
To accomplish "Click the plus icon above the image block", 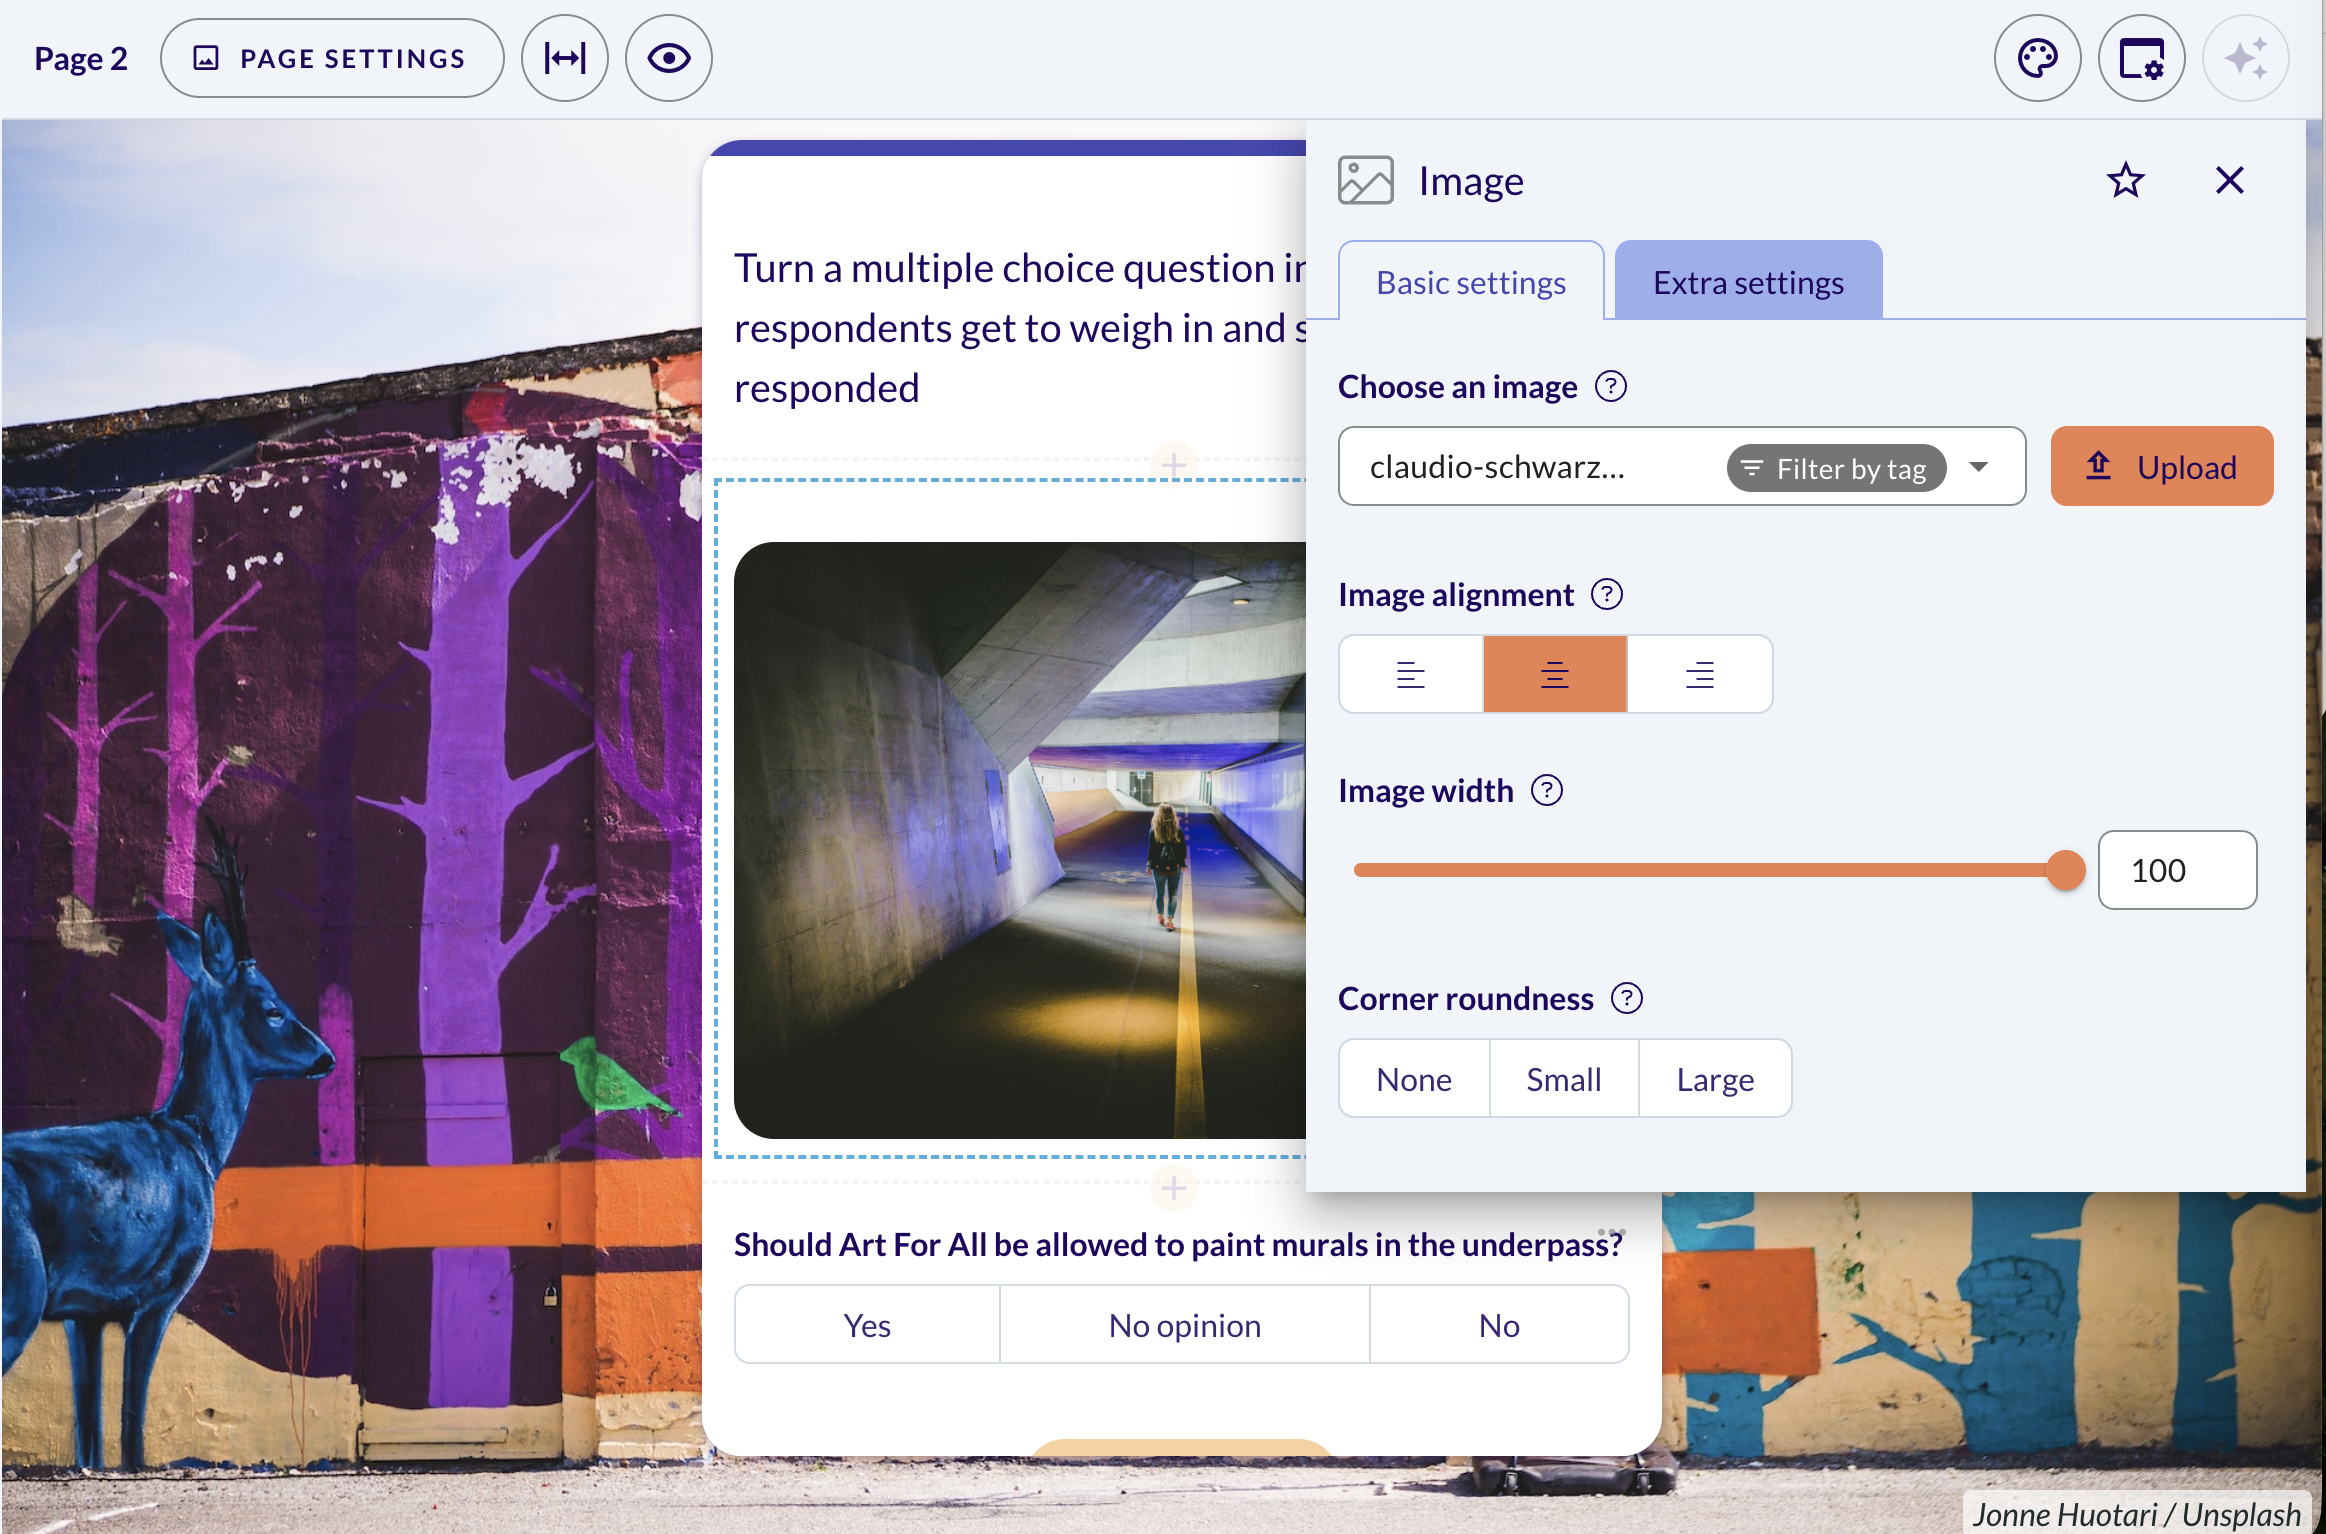I will (1173, 463).
